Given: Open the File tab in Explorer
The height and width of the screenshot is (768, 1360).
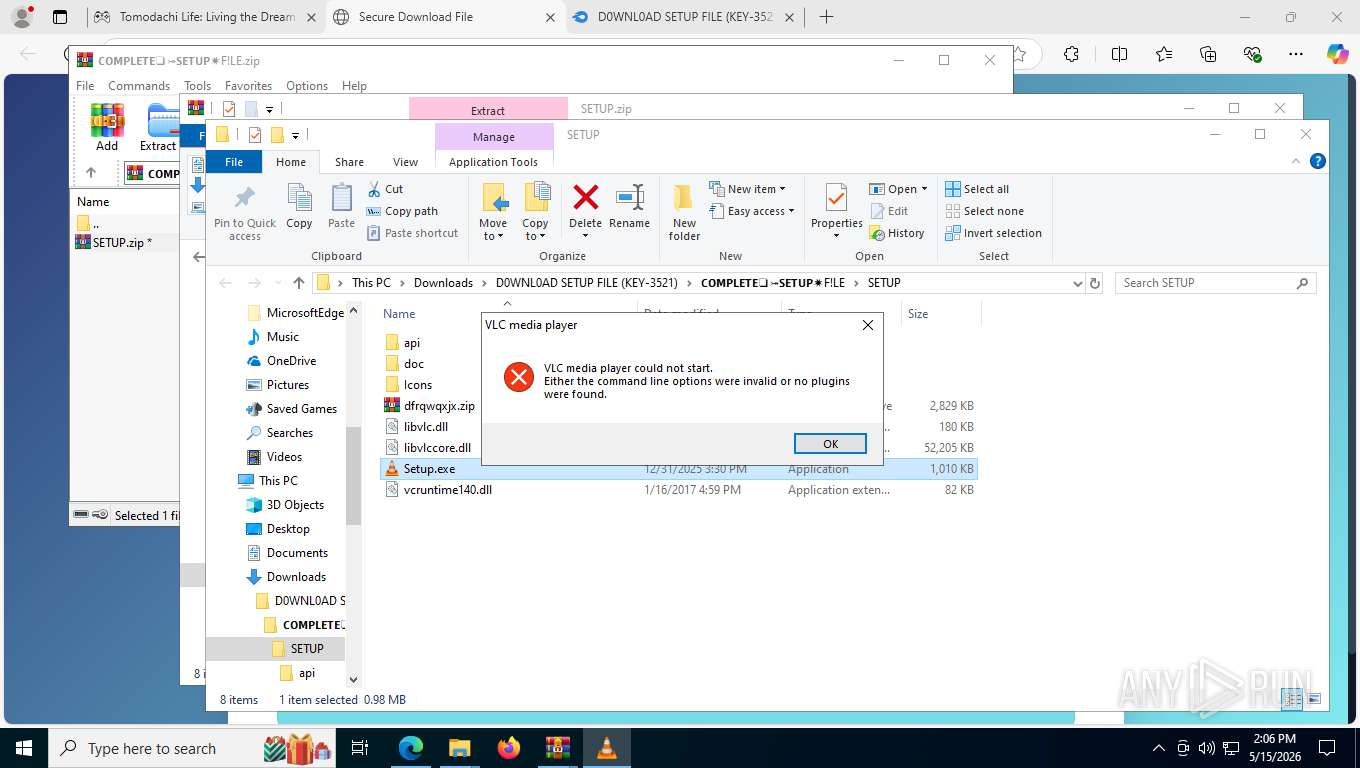Looking at the screenshot, I should point(234,162).
